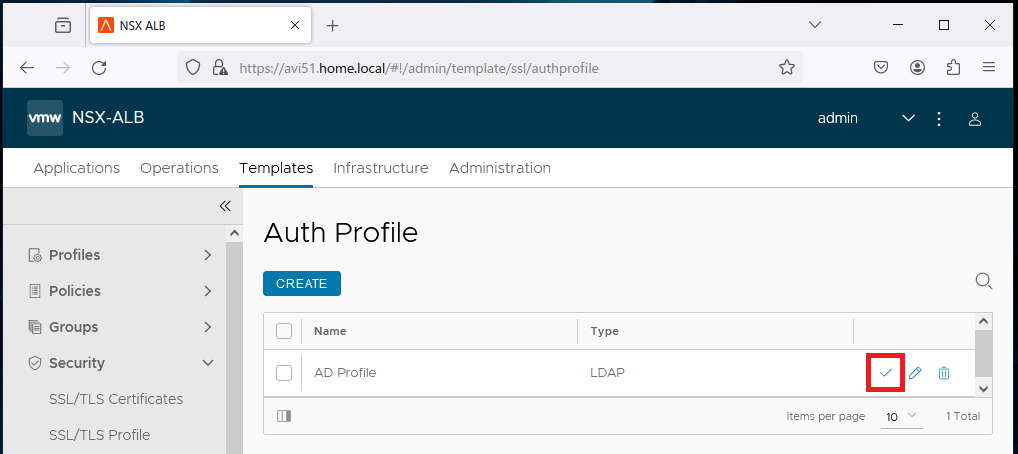Switch to the Infrastructure tab
The width and height of the screenshot is (1018, 454).
click(380, 168)
